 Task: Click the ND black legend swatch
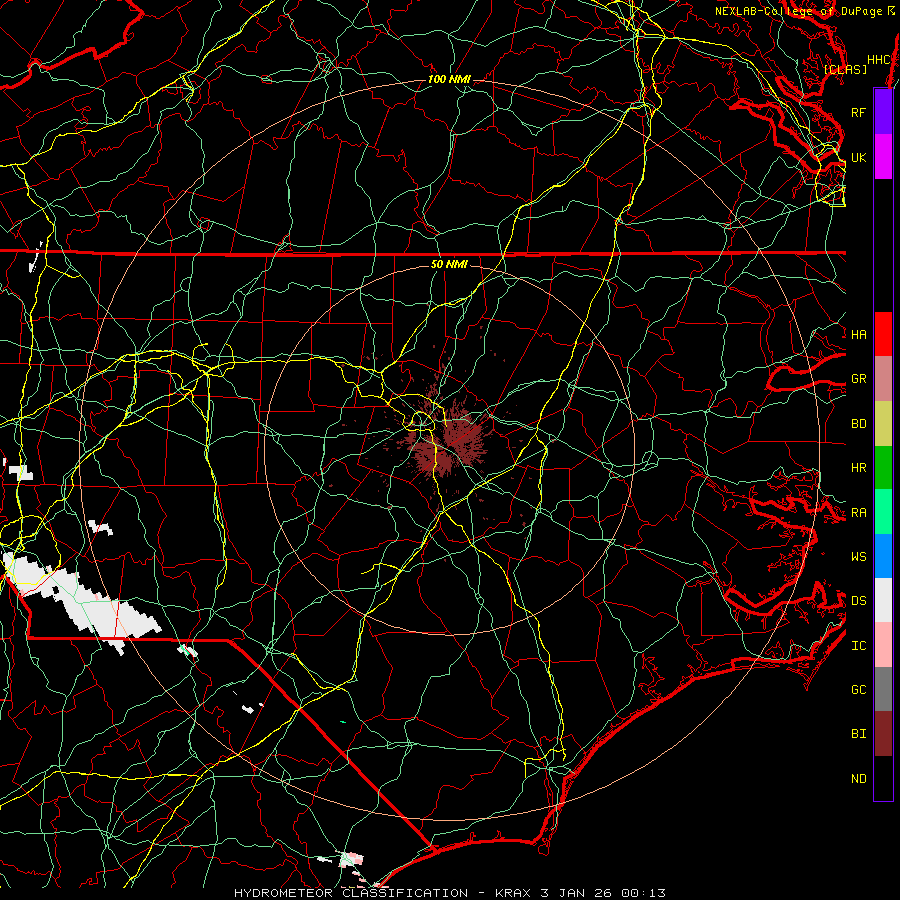click(x=883, y=778)
